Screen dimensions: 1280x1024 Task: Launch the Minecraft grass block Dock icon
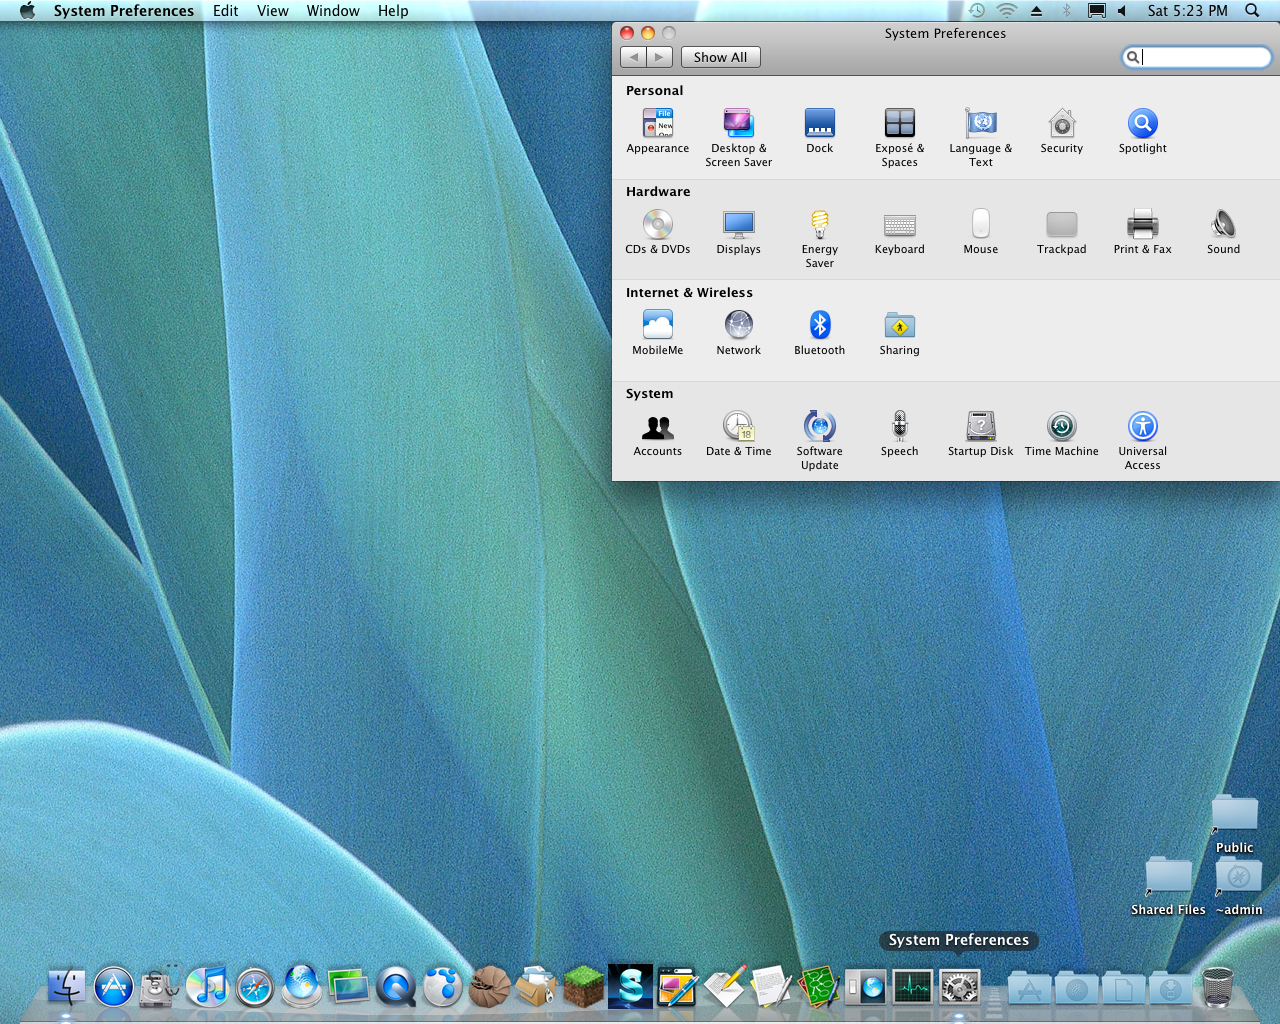click(583, 987)
